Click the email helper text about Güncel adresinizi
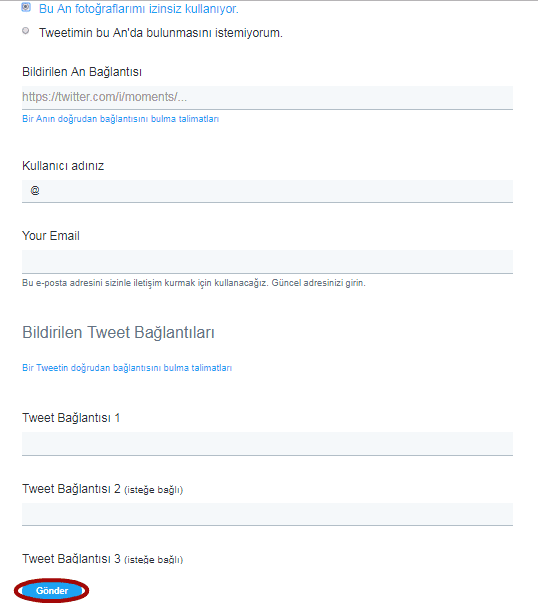The width and height of the screenshot is (538, 613). pos(194,283)
